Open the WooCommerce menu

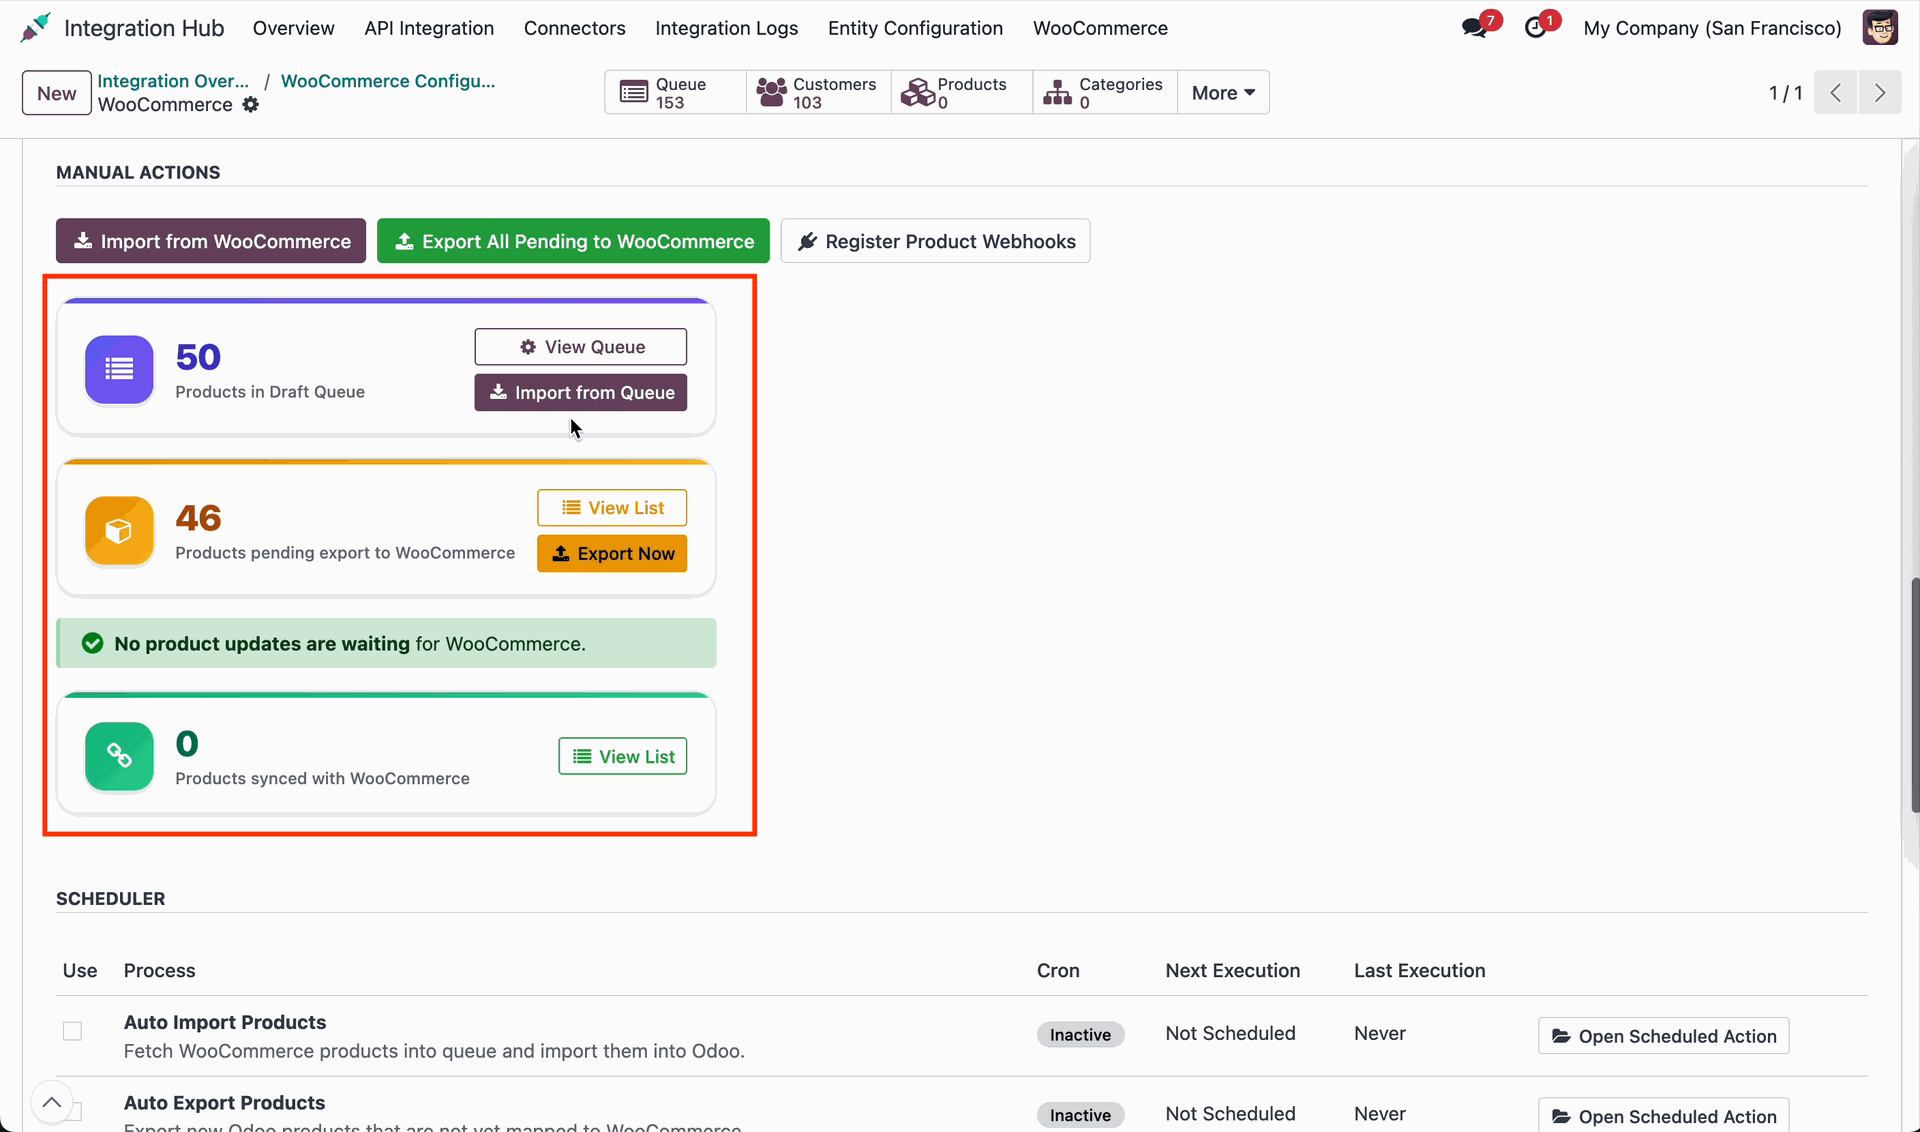1100,28
